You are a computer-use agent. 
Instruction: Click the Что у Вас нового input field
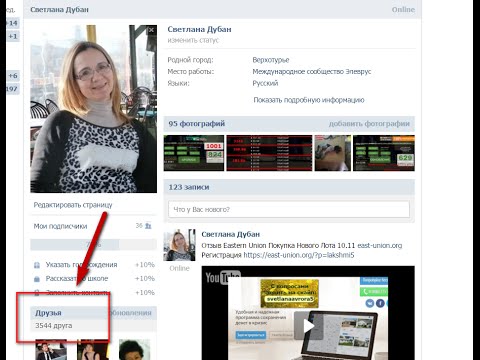[x=289, y=209]
